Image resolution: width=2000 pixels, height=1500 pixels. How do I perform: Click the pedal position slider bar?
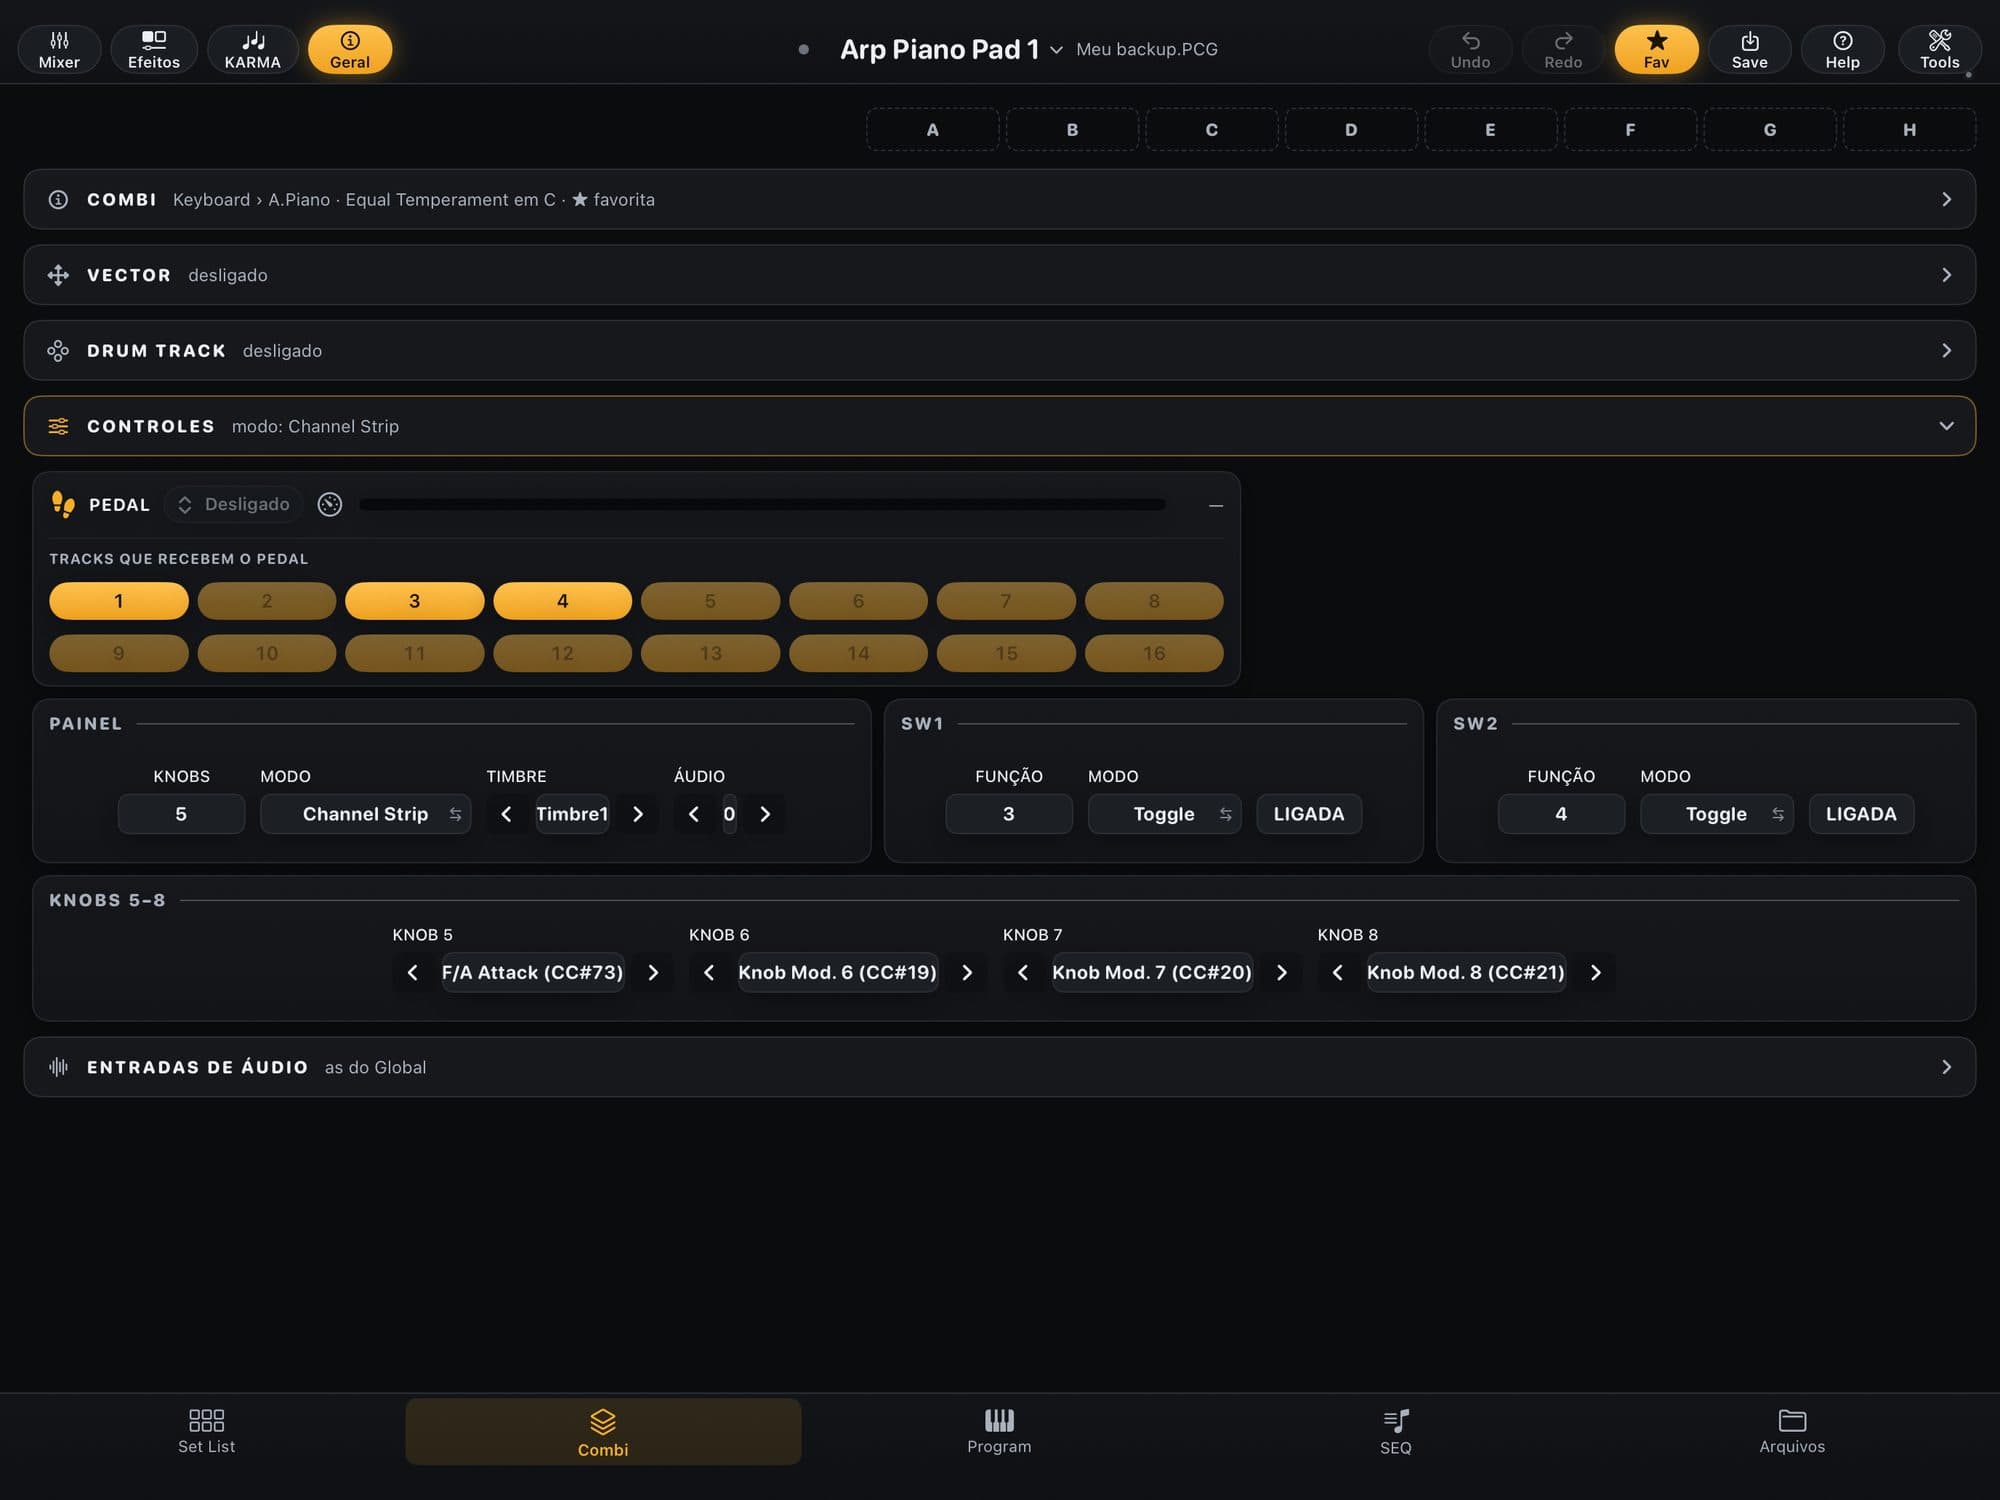tap(762, 505)
